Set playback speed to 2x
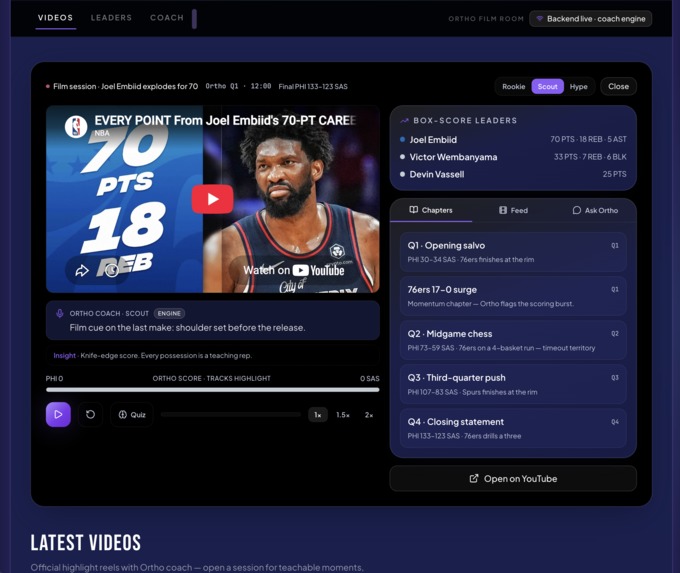 [369, 415]
